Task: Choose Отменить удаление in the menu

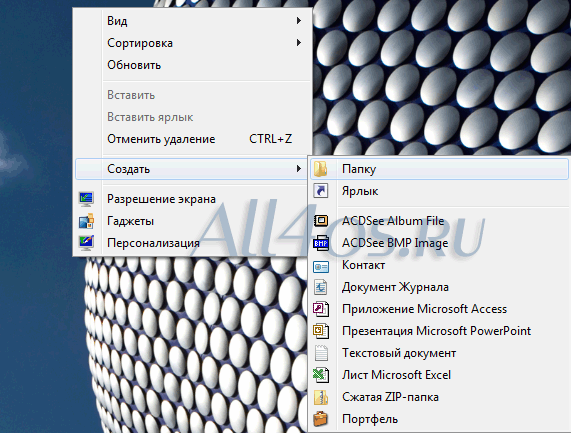Action: tap(192, 139)
